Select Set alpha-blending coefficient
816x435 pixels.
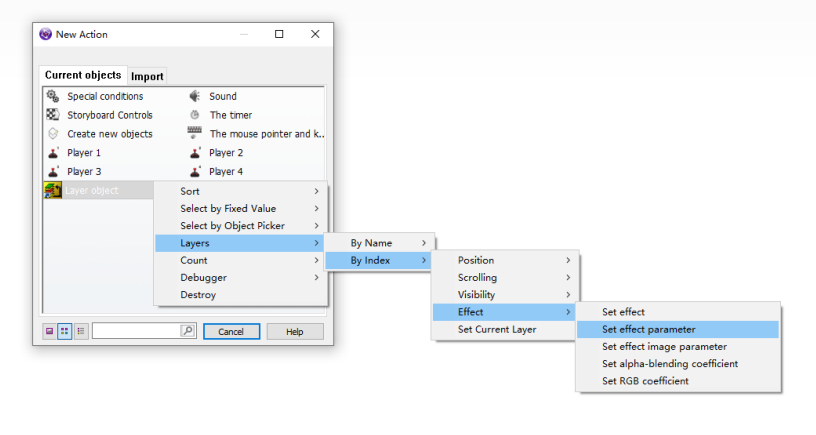(x=678, y=364)
